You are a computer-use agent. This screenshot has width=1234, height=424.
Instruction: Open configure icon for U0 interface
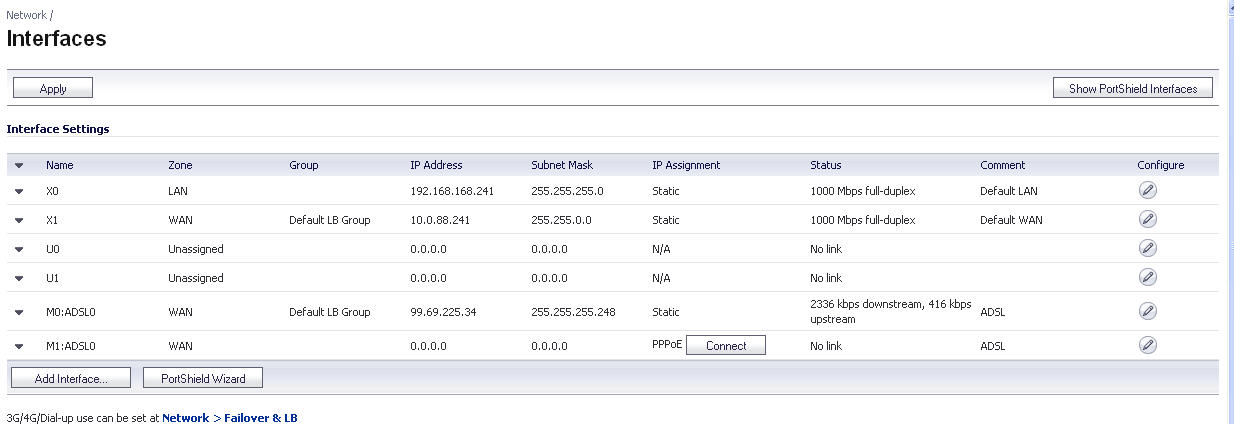tap(1148, 248)
